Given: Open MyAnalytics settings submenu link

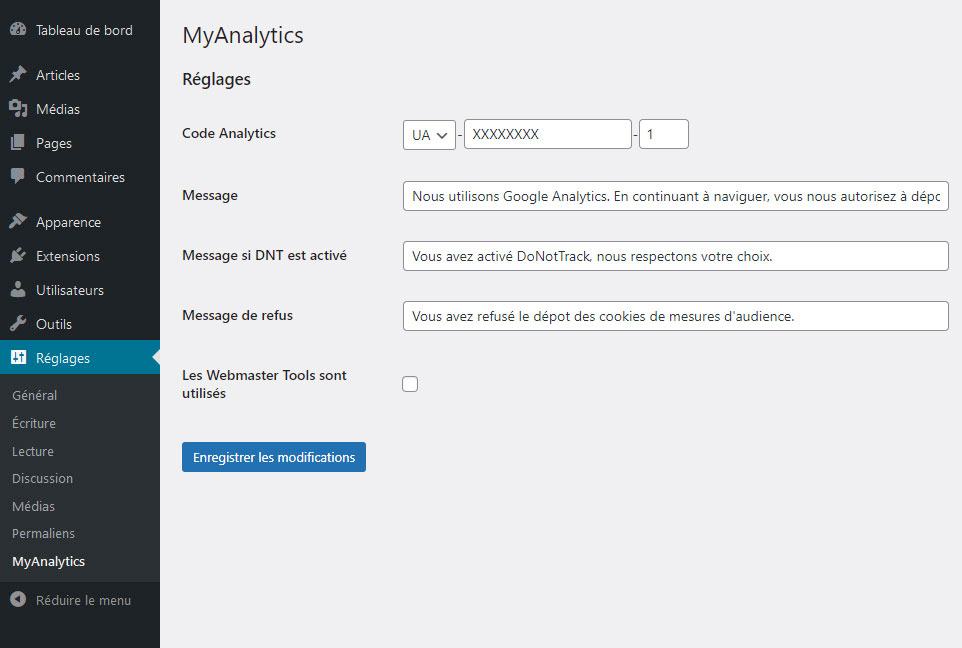Looking at the screenshot, I should pyautogui.click(x=48, y=561).
